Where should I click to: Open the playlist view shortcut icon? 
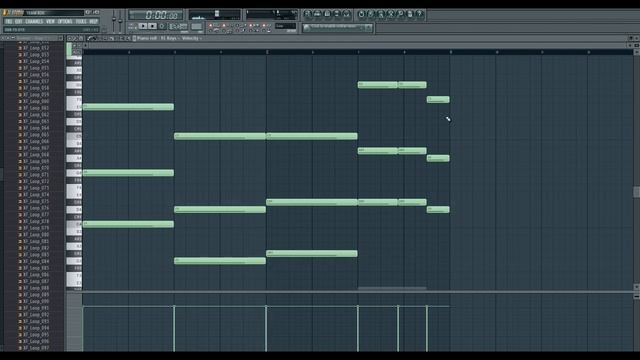click(307, 14)
